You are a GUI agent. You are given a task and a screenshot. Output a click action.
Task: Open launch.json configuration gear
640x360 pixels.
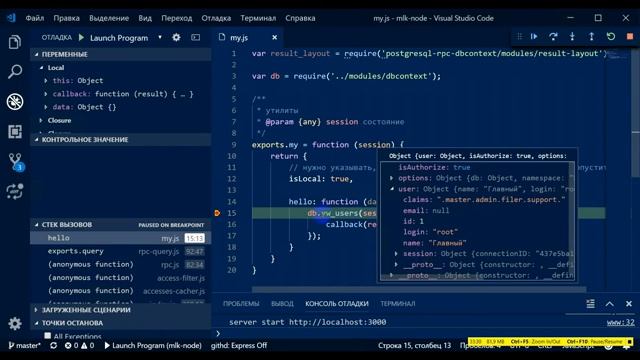click(176, 38)
